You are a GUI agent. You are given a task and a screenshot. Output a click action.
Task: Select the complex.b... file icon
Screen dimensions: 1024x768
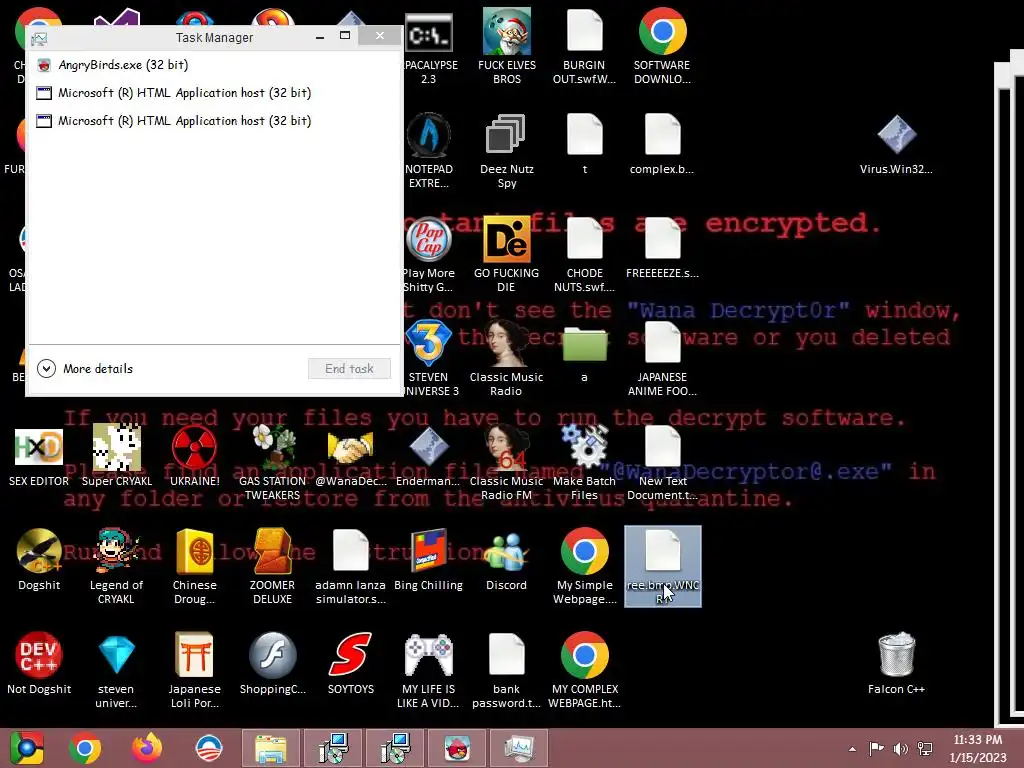[x=662, y=145]
